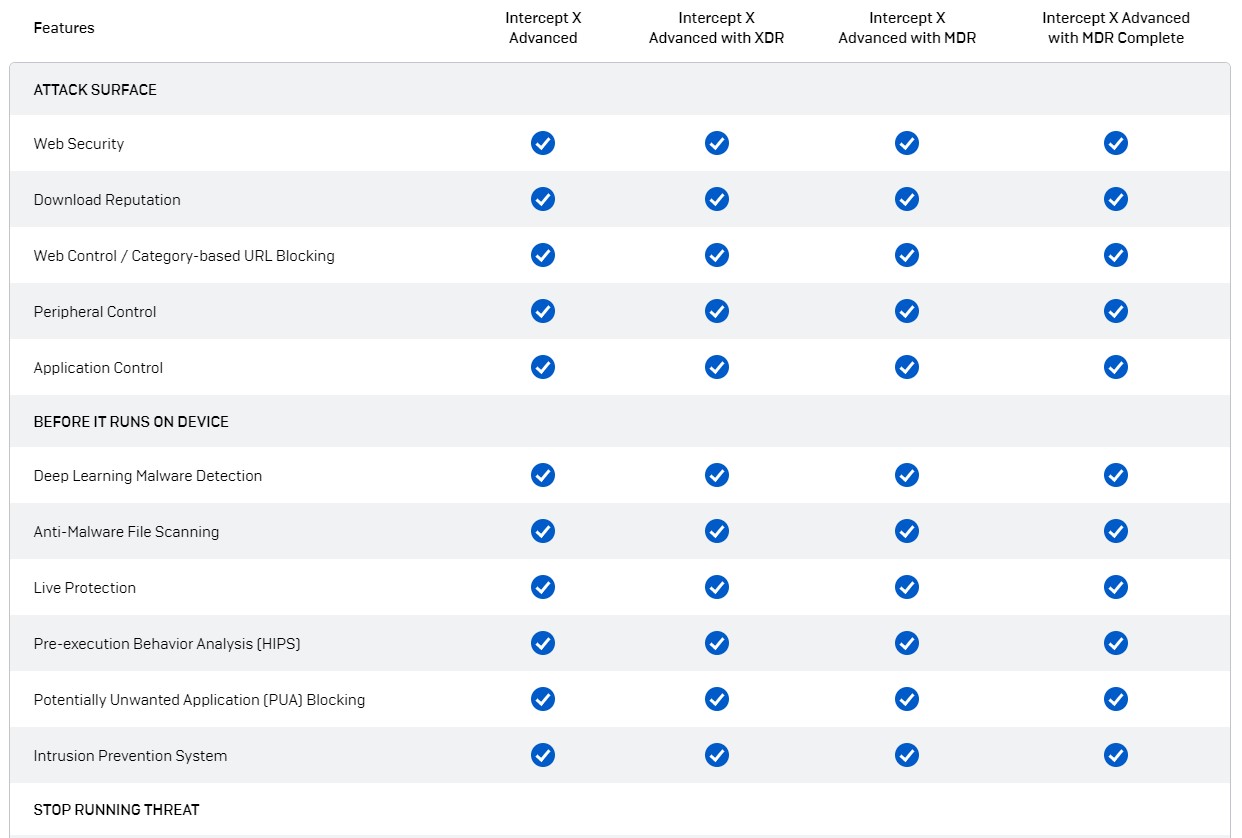Select Deep Learning Malware Detection check under MDR Complete
The width and height of the screenshot is (1242, 838).
[1116, 475]
